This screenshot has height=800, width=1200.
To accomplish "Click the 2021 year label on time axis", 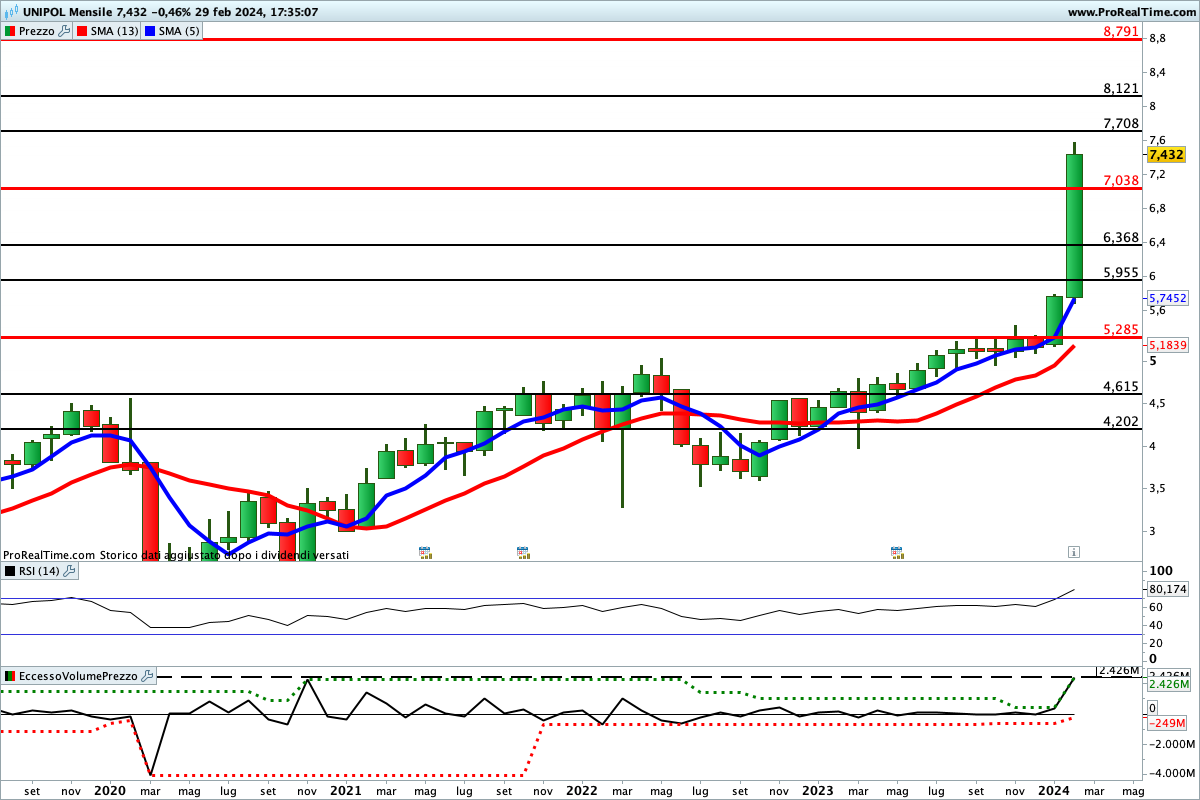I will point(345,790).
